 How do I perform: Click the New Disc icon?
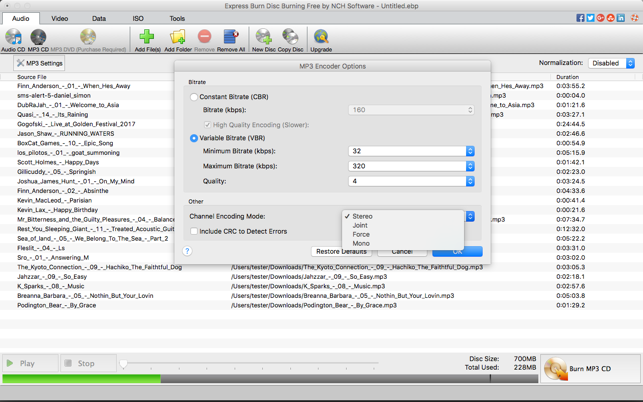pyautogui.click(x=263, y=39)
